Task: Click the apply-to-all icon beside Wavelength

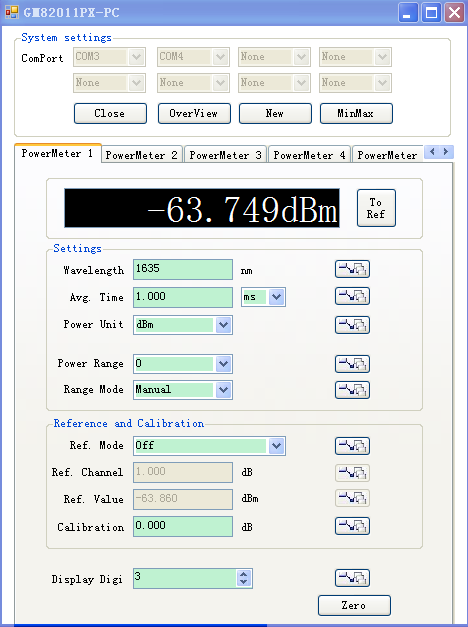Action: click(x=352, y=269)
